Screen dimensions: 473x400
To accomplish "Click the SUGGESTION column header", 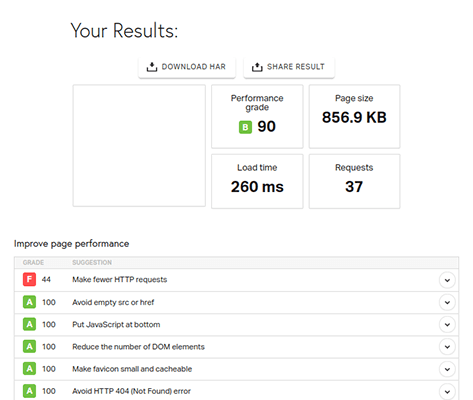I will point(92,263).
